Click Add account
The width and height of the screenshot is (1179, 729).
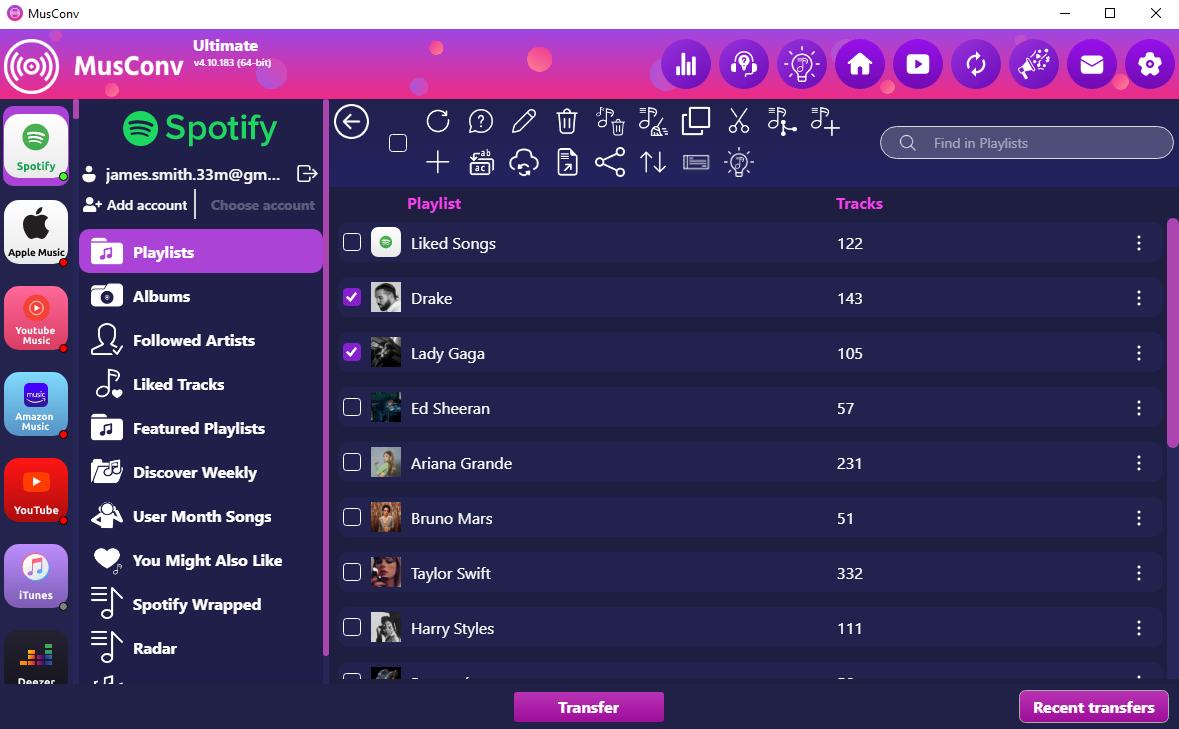point(135,205)
